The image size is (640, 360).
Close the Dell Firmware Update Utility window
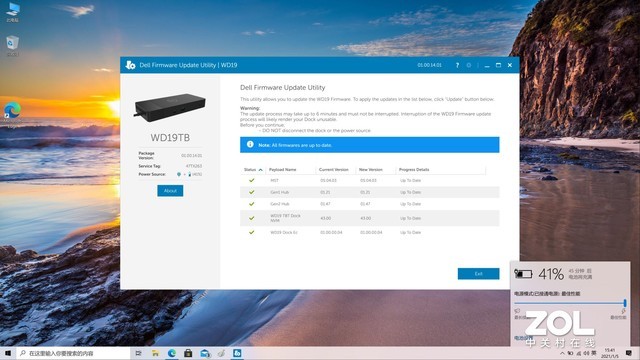[510, 65]
